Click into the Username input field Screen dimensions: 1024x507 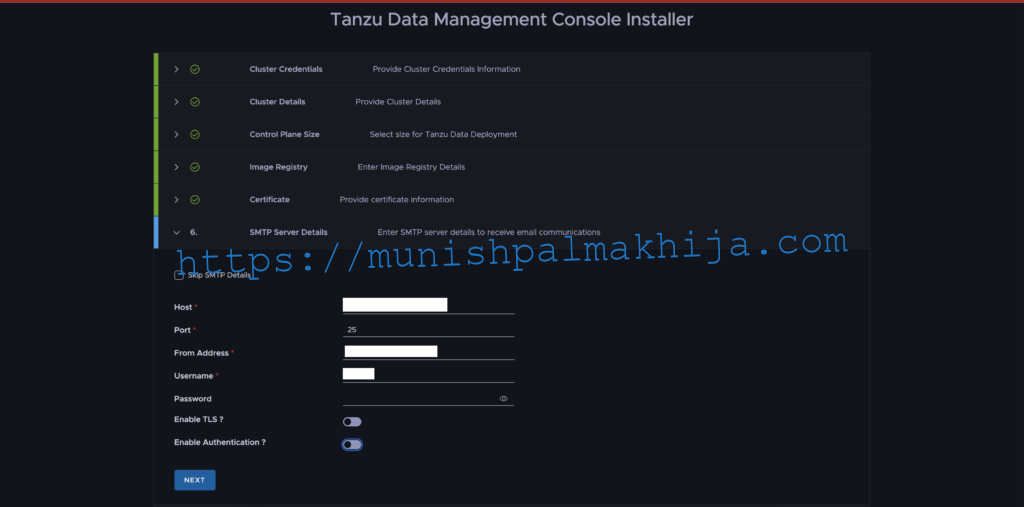point(428,374)
